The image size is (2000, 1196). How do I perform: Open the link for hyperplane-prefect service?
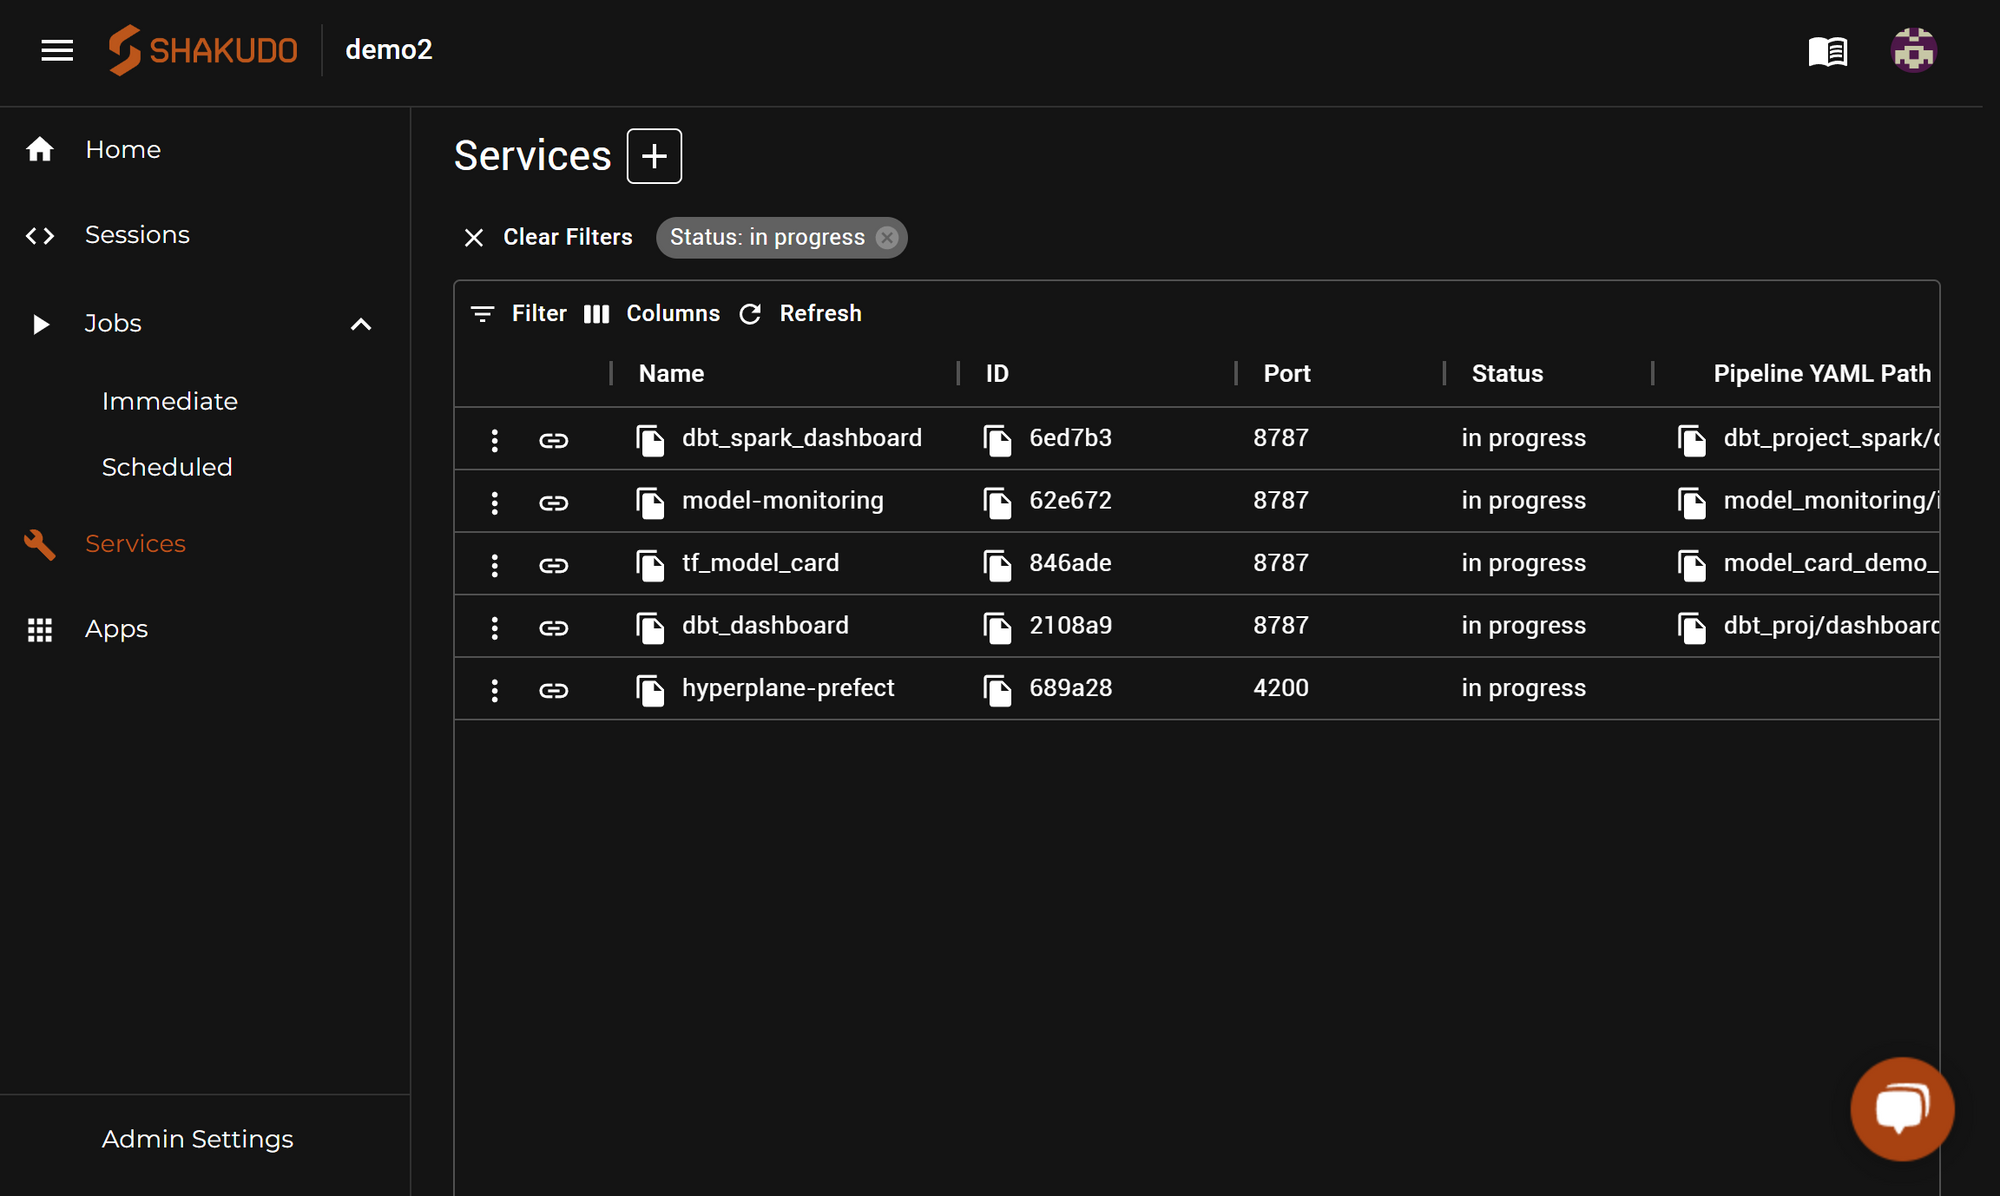(x=553, y=690)
